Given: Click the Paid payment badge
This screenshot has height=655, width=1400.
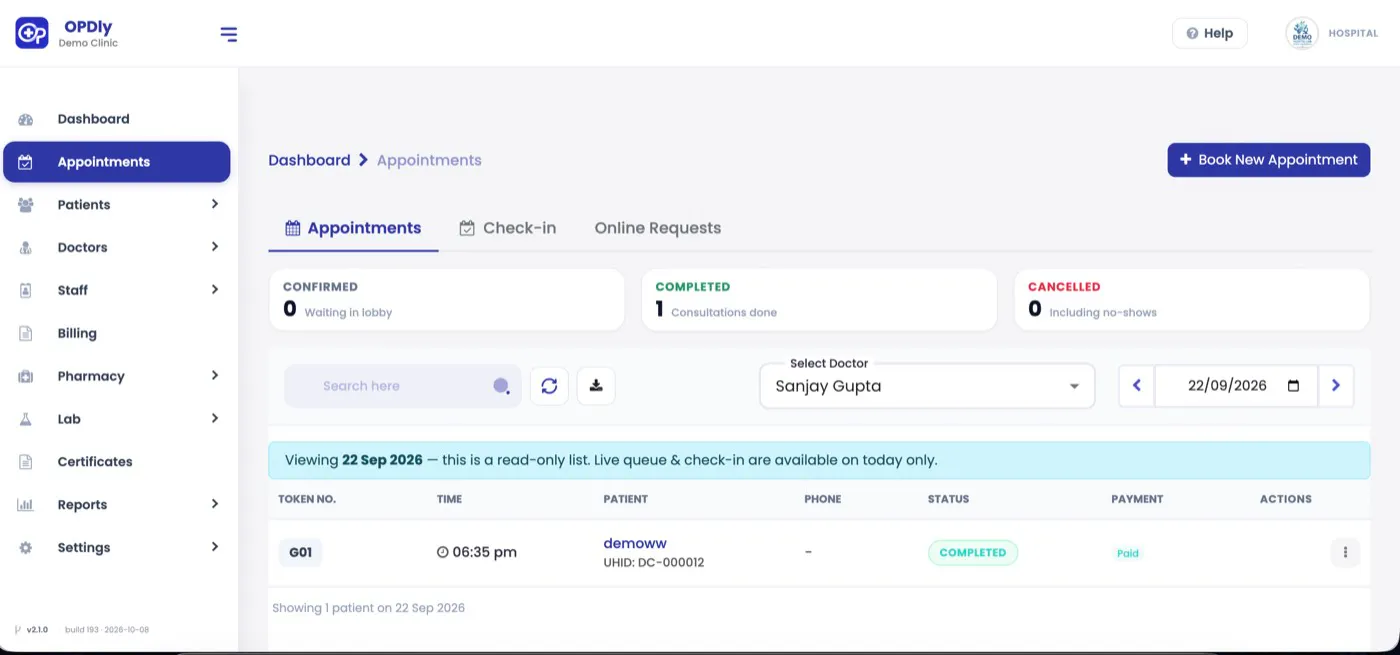Looking at the screenshot, I should pyautogui.click(x=1128, y=553).
